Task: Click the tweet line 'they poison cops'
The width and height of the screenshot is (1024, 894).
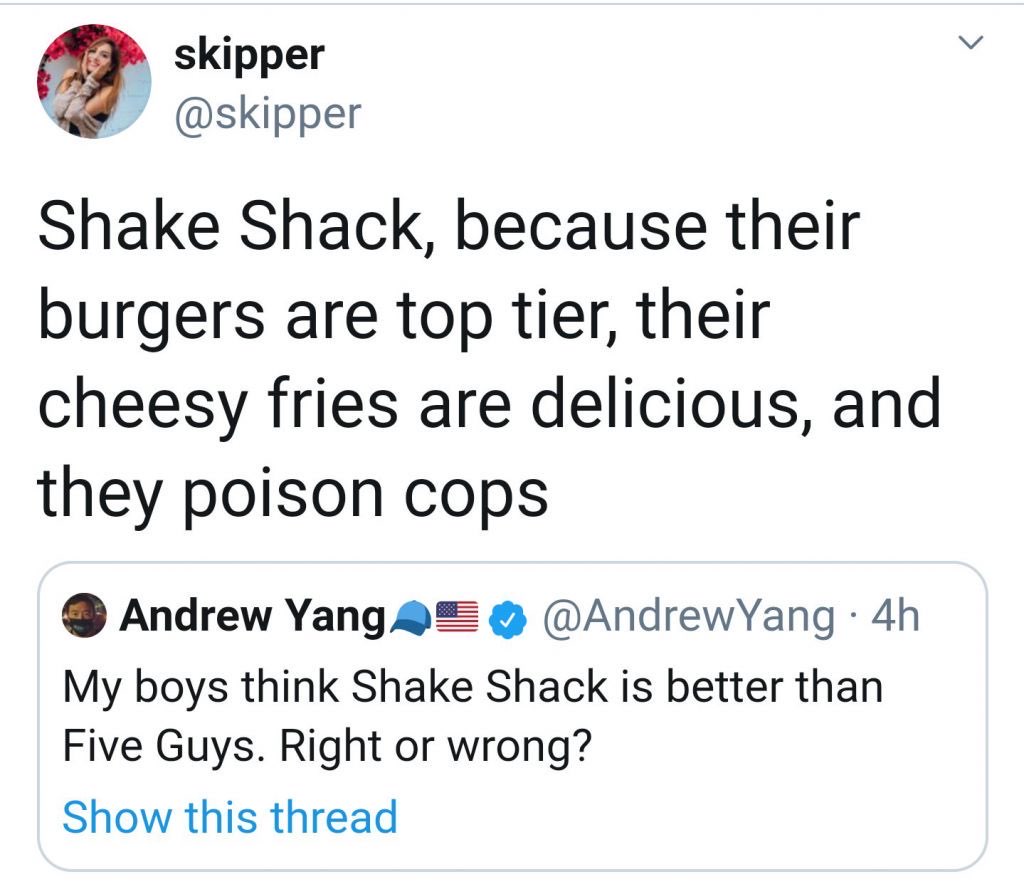Action: tap(293, 494)
